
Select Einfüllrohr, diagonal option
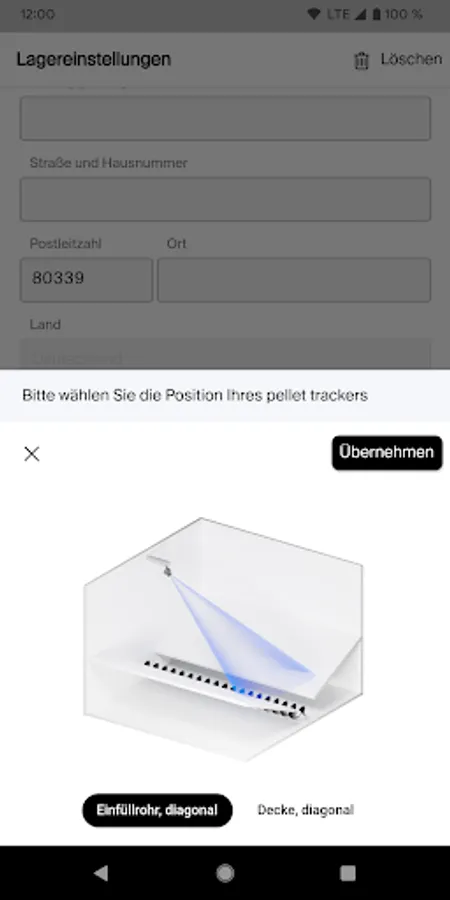tap(157, 810)
